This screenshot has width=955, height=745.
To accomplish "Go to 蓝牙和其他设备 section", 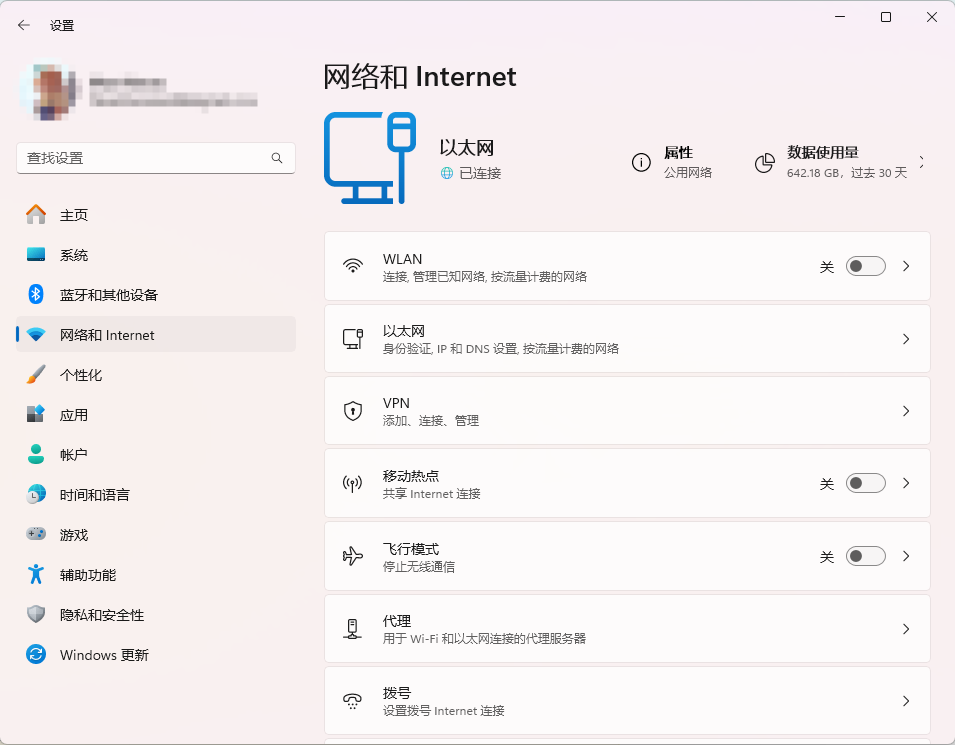I will [x=156, y=295].
